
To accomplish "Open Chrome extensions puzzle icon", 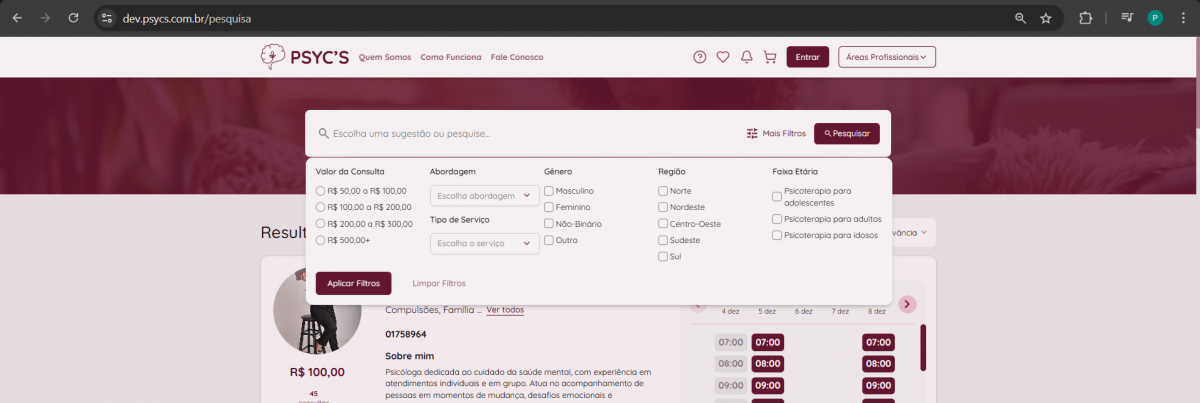I will click(x=1085, y=18).
